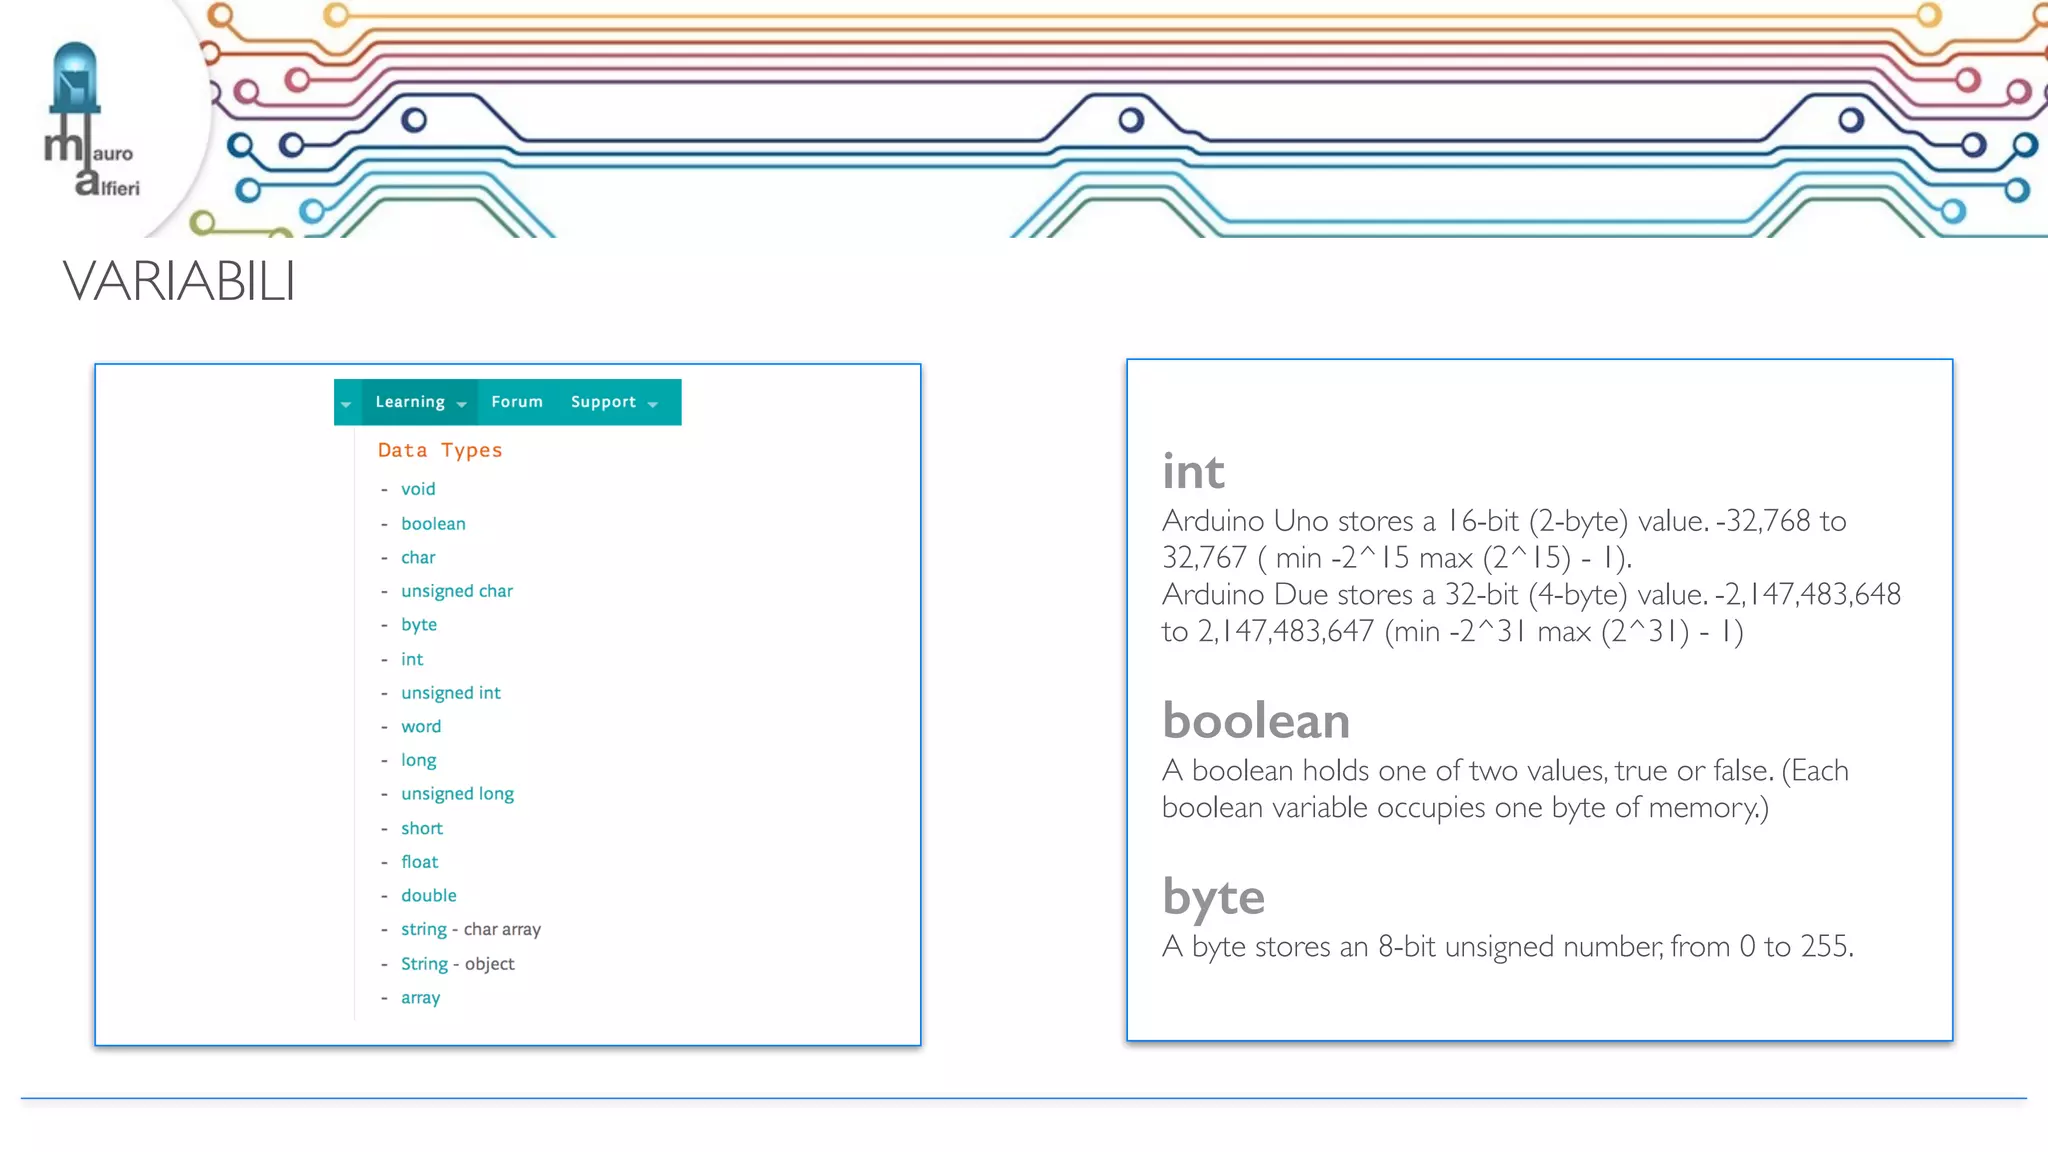Open the word data type link

point(421,726)
